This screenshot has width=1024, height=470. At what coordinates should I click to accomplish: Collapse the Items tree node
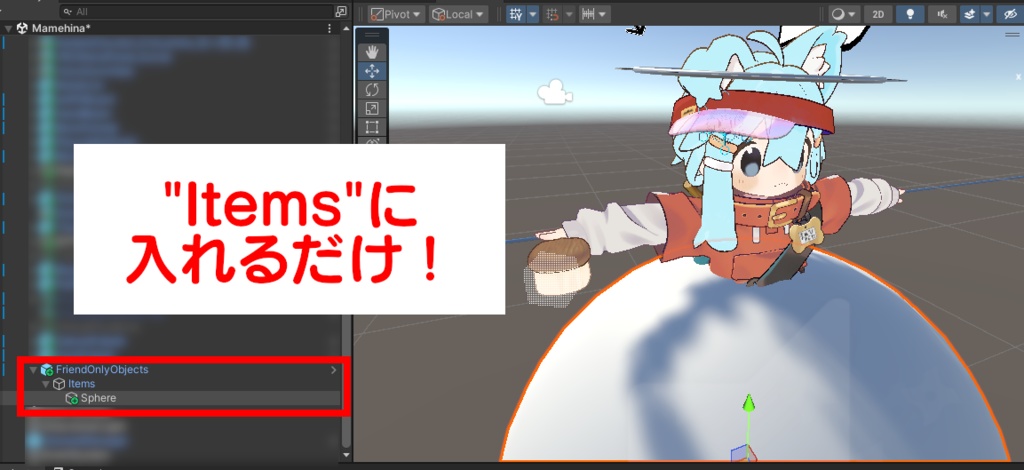pos(45,384)
